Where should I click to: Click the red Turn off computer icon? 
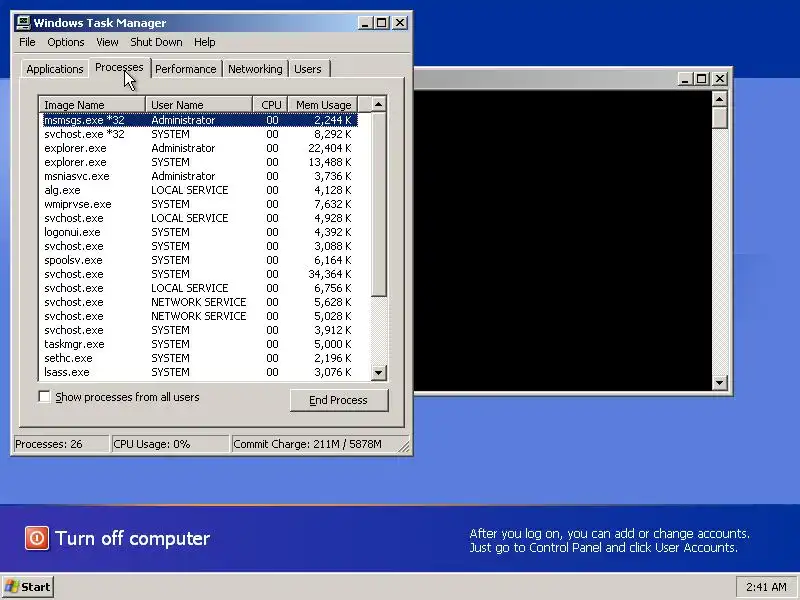37,538
